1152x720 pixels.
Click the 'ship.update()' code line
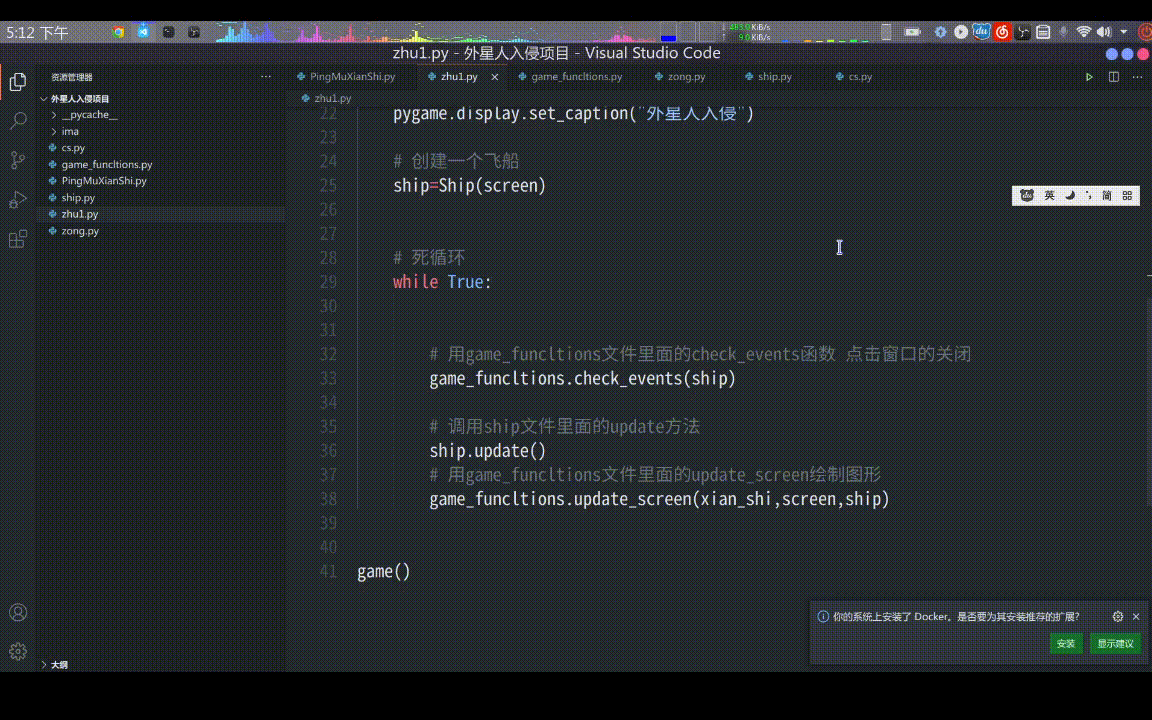pyautogui.click(x=487, y=451)
